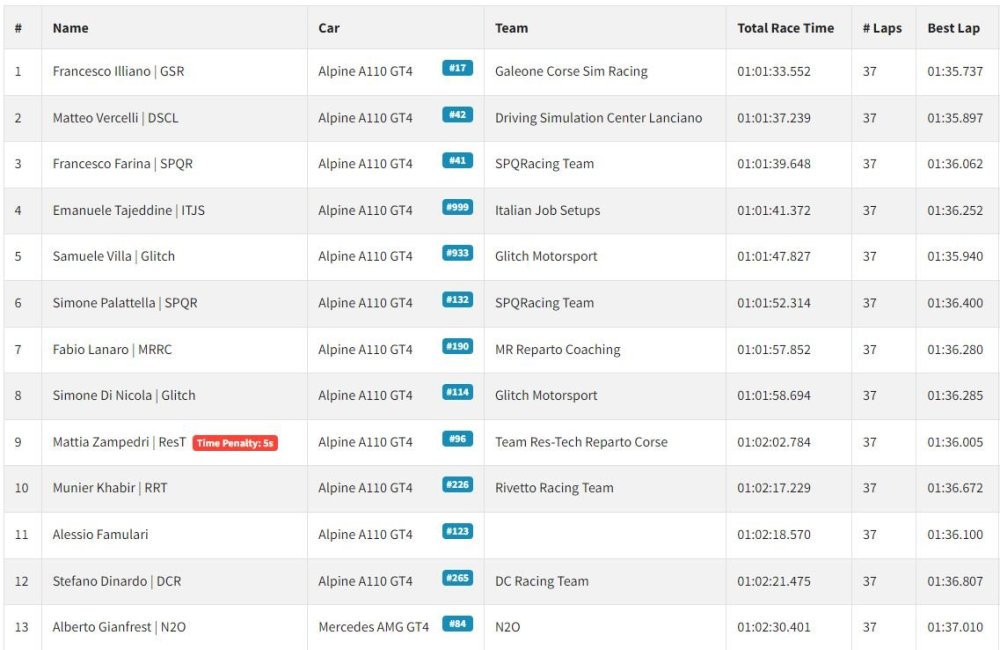The image size is (1000, 650).
Task: Click the # Laps column header
Action: 882,28
